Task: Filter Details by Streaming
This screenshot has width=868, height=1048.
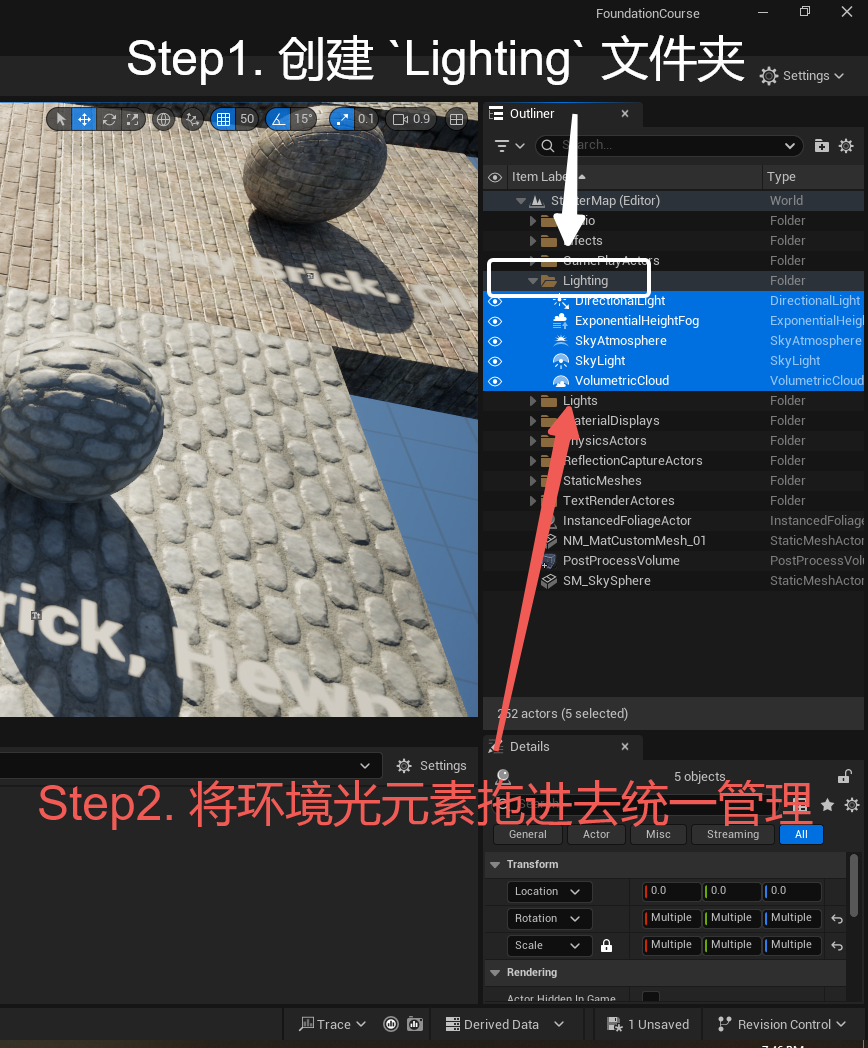Action: tap(733, 834)
